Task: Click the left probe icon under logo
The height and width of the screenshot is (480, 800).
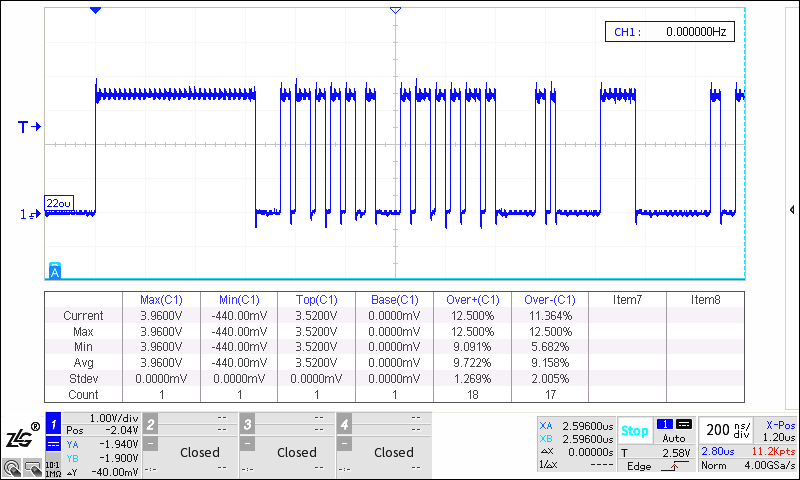Action: click(x=11, y=466)
